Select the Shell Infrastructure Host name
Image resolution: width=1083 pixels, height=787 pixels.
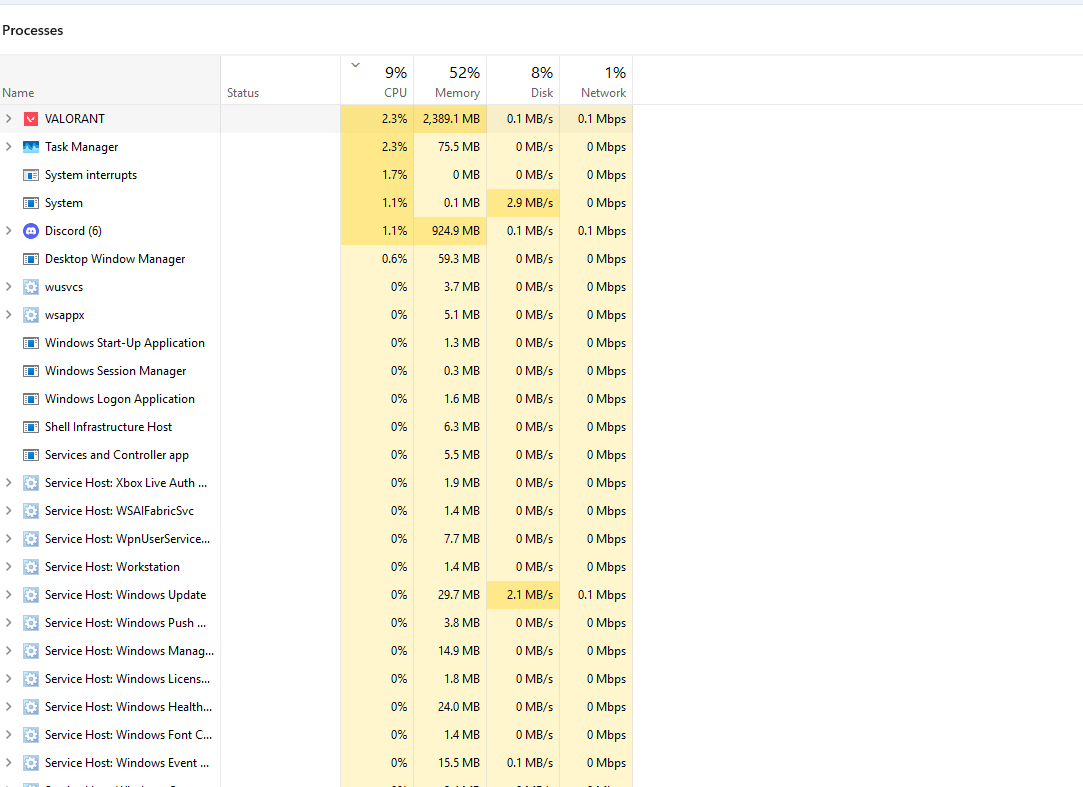point(108,427)
